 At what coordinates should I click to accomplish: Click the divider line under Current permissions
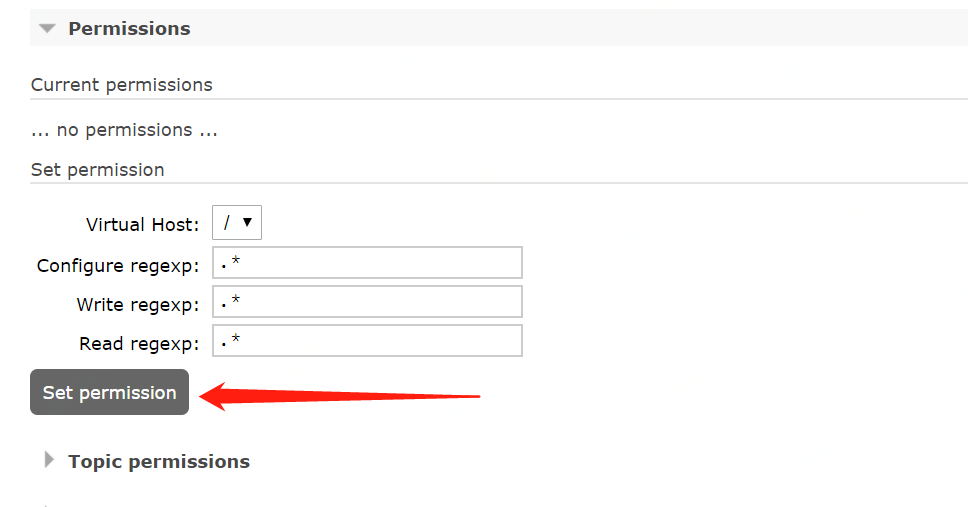[x=499, y=99]
